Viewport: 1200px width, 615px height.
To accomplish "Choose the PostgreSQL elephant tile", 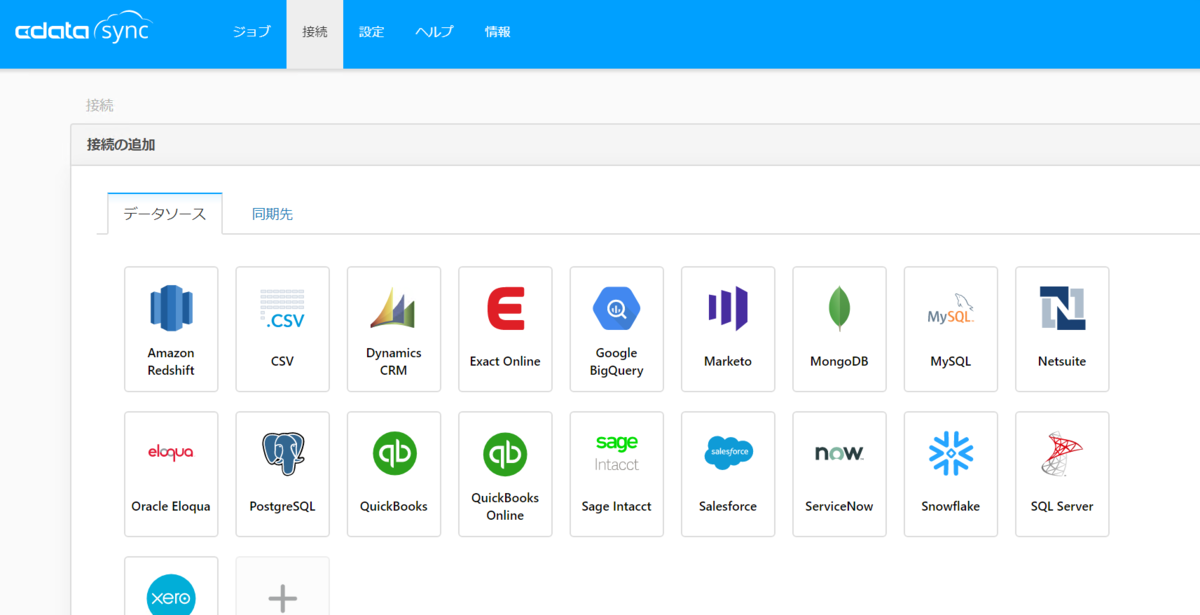I will click(282, 474).
